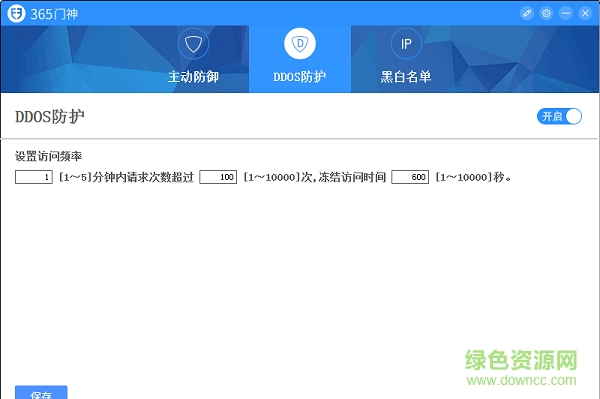Click the minutes input field showing 1
This screenshot has height=399, width=600.
pos(34,177)
